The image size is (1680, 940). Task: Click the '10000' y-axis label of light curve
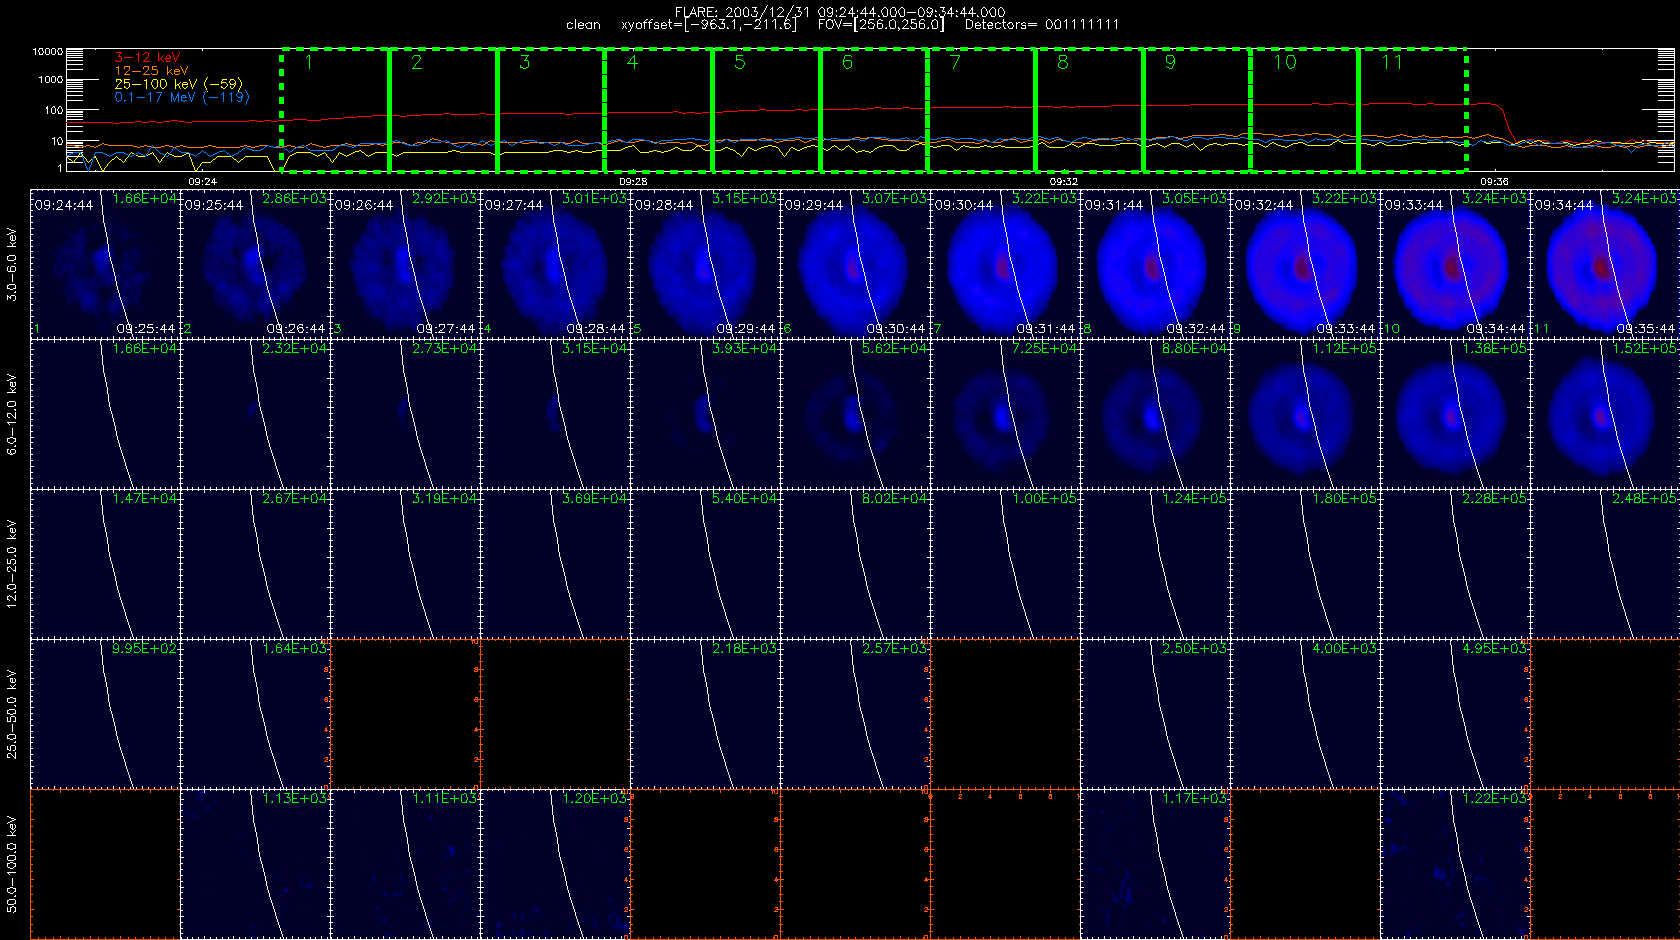click(47, 51)
